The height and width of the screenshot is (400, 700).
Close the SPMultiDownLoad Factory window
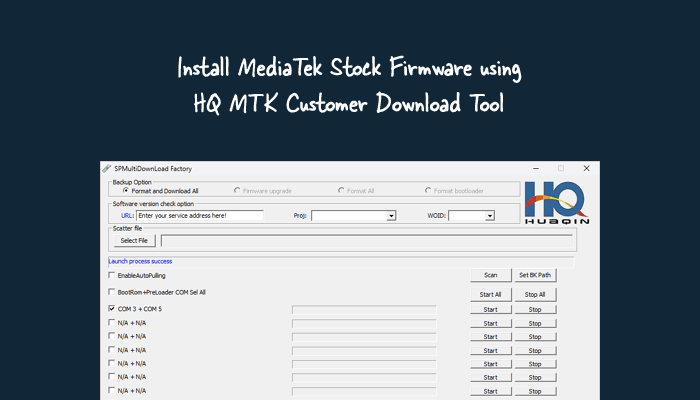tap(586, 168)
